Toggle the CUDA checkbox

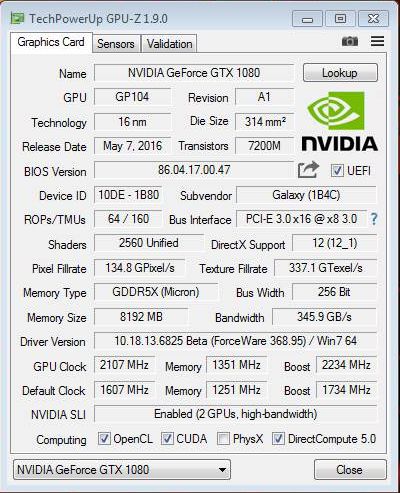pyautogui.click(x=167, y=438)
